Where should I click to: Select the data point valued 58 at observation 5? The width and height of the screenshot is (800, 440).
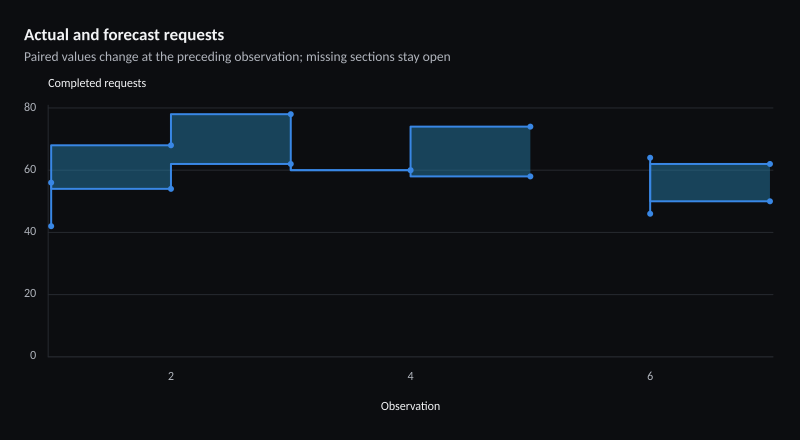tap(530, 177)
